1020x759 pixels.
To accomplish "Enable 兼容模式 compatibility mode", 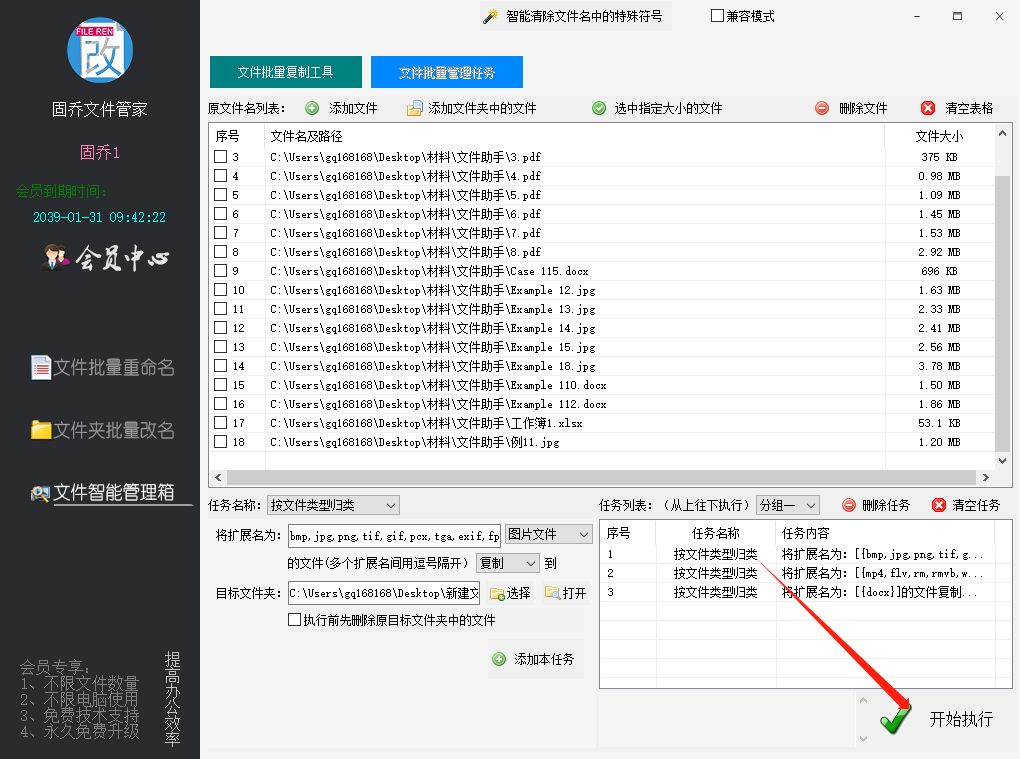I will [x=718, y=16].
